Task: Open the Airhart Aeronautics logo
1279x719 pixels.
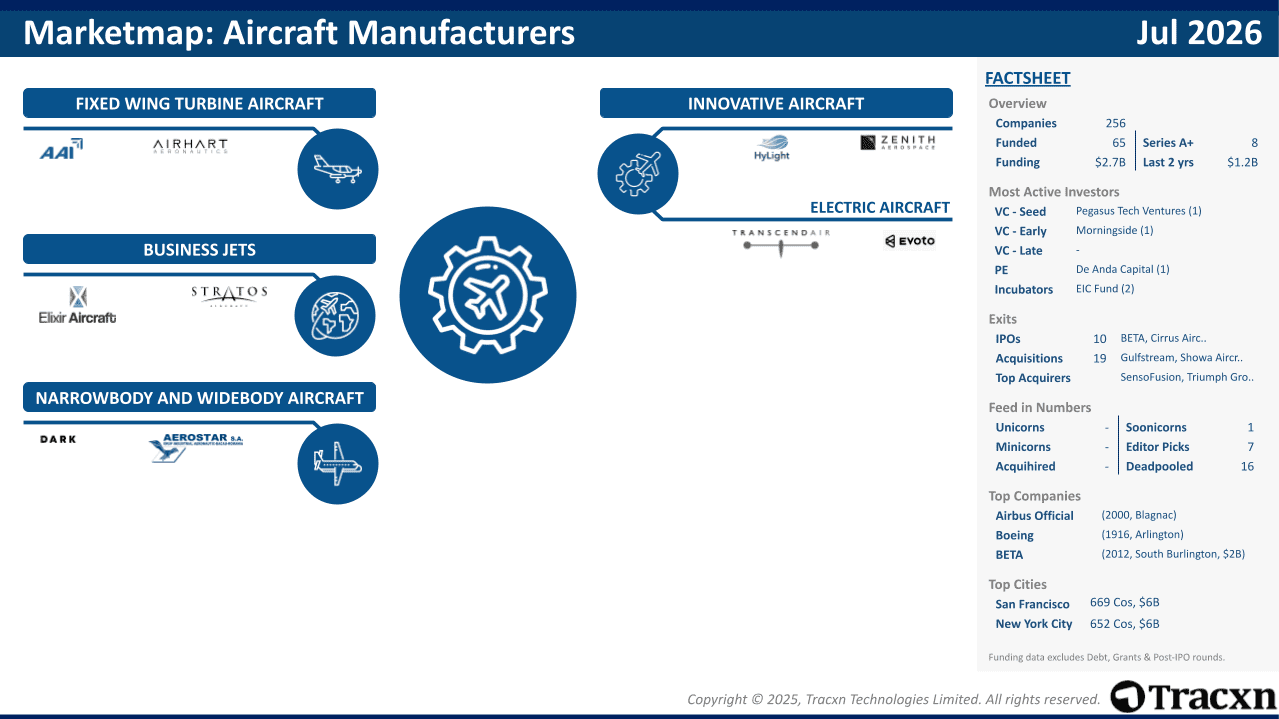Action: pos(190,147)
